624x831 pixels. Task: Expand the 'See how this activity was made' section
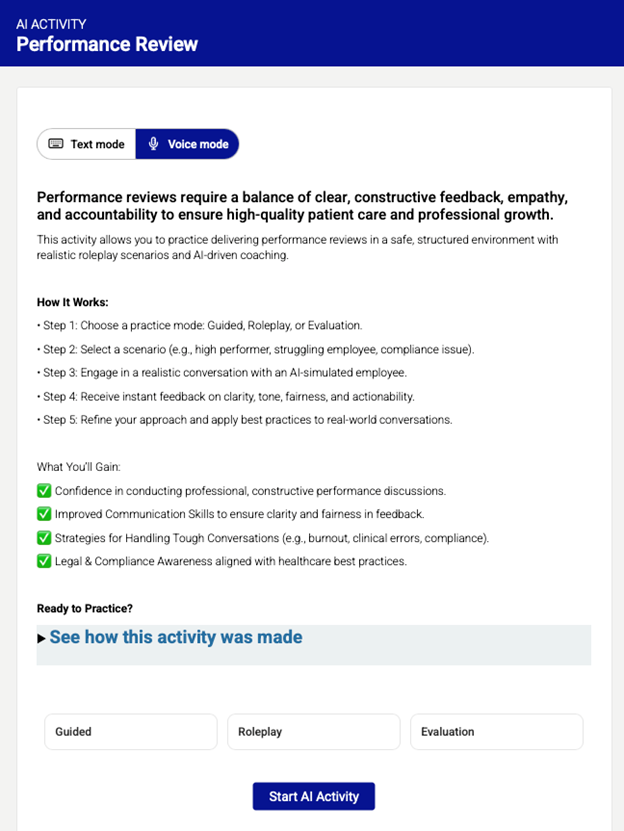(173, 637)
